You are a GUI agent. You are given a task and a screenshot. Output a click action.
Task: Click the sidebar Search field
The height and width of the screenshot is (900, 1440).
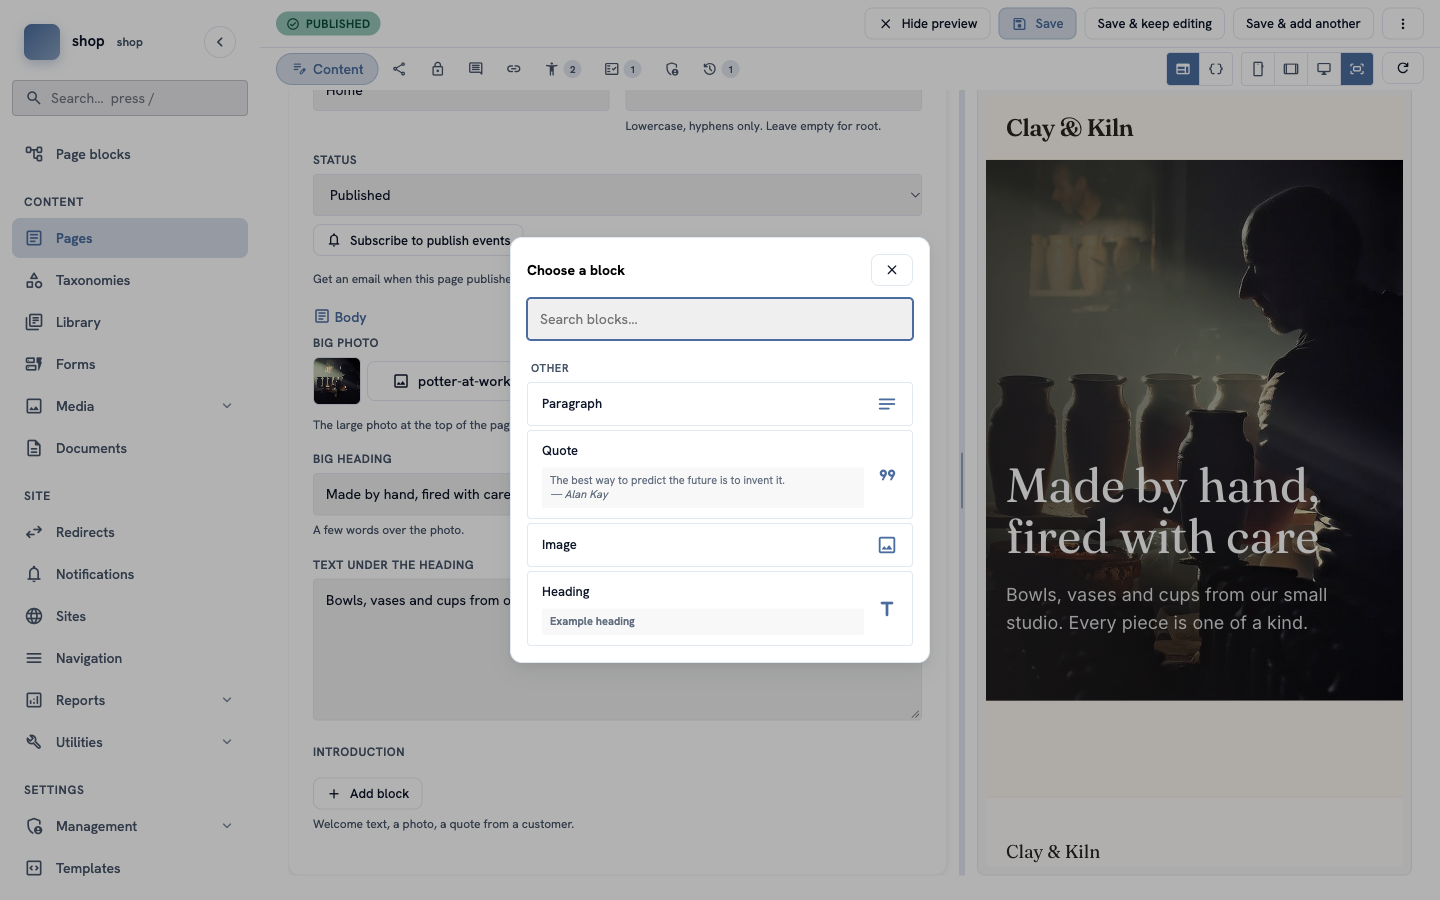pos(130,98)
